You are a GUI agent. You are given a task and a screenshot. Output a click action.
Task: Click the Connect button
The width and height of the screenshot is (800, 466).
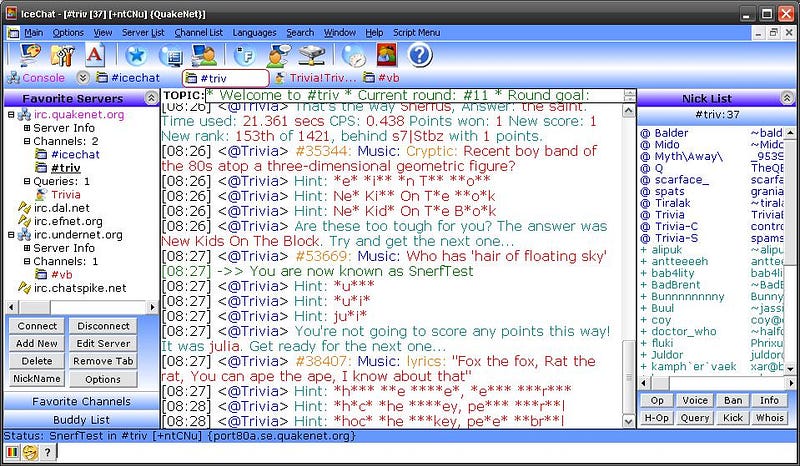point(37,326)
